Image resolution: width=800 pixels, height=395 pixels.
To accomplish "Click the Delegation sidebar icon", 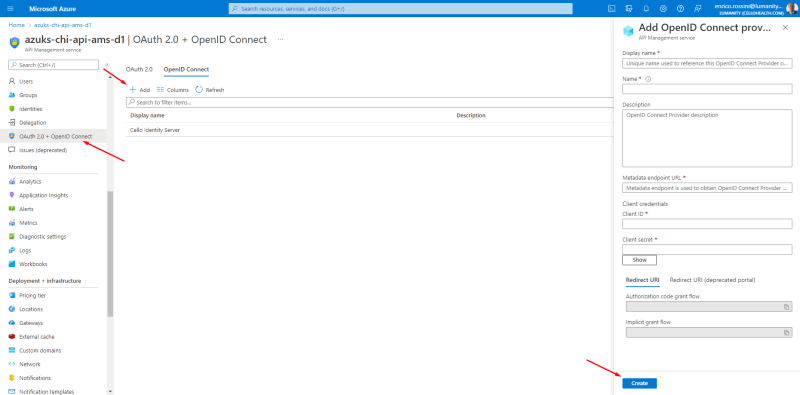I will tap(12, 122).
